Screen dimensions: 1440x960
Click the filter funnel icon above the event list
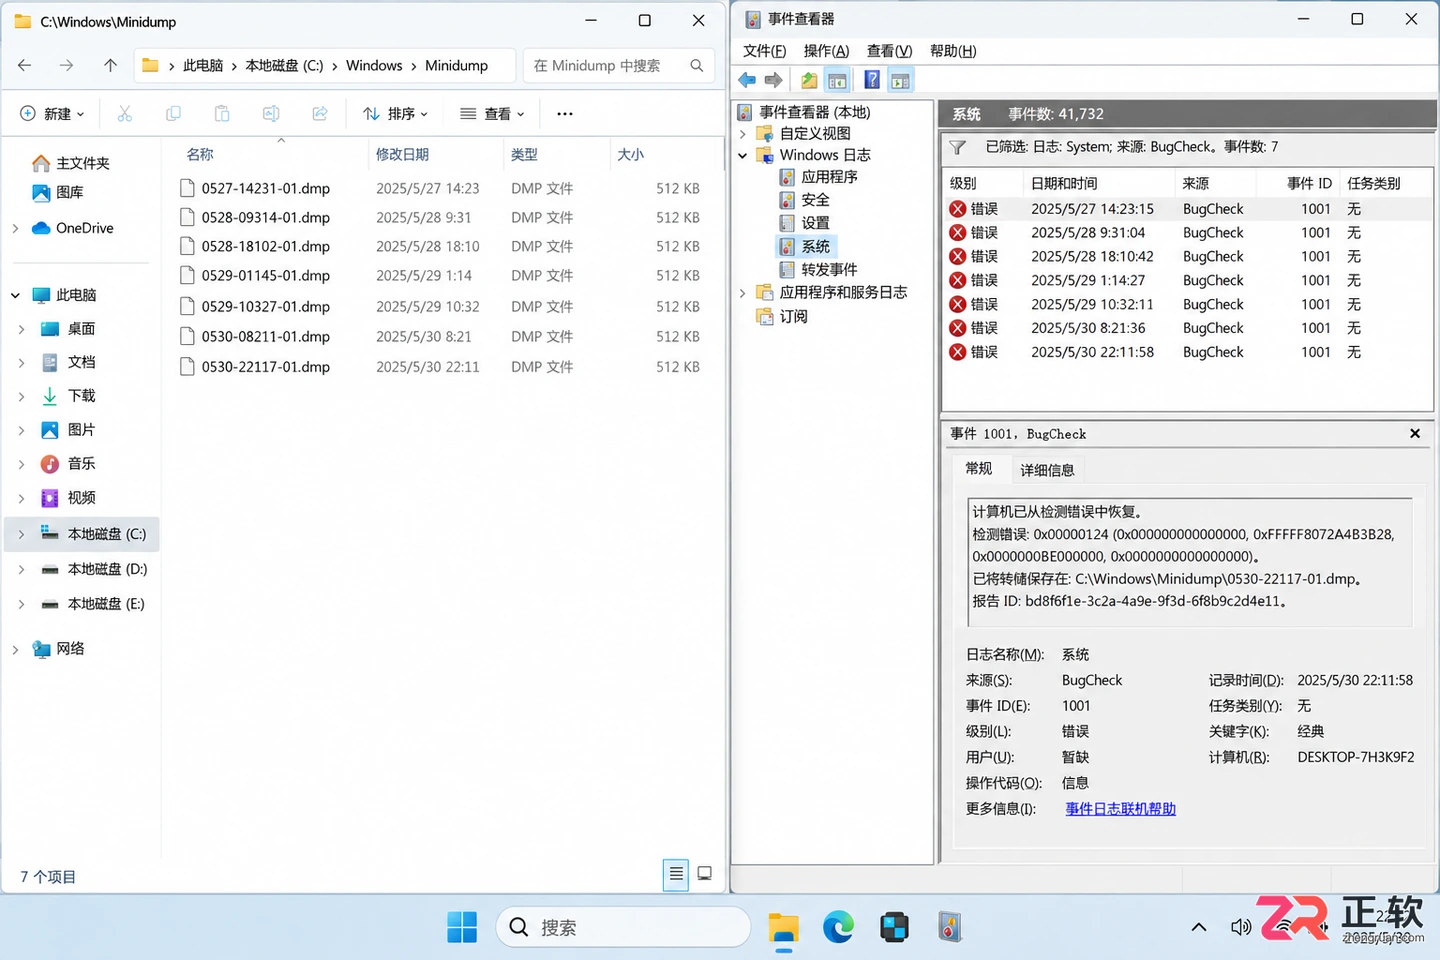(x=957, y=147)
